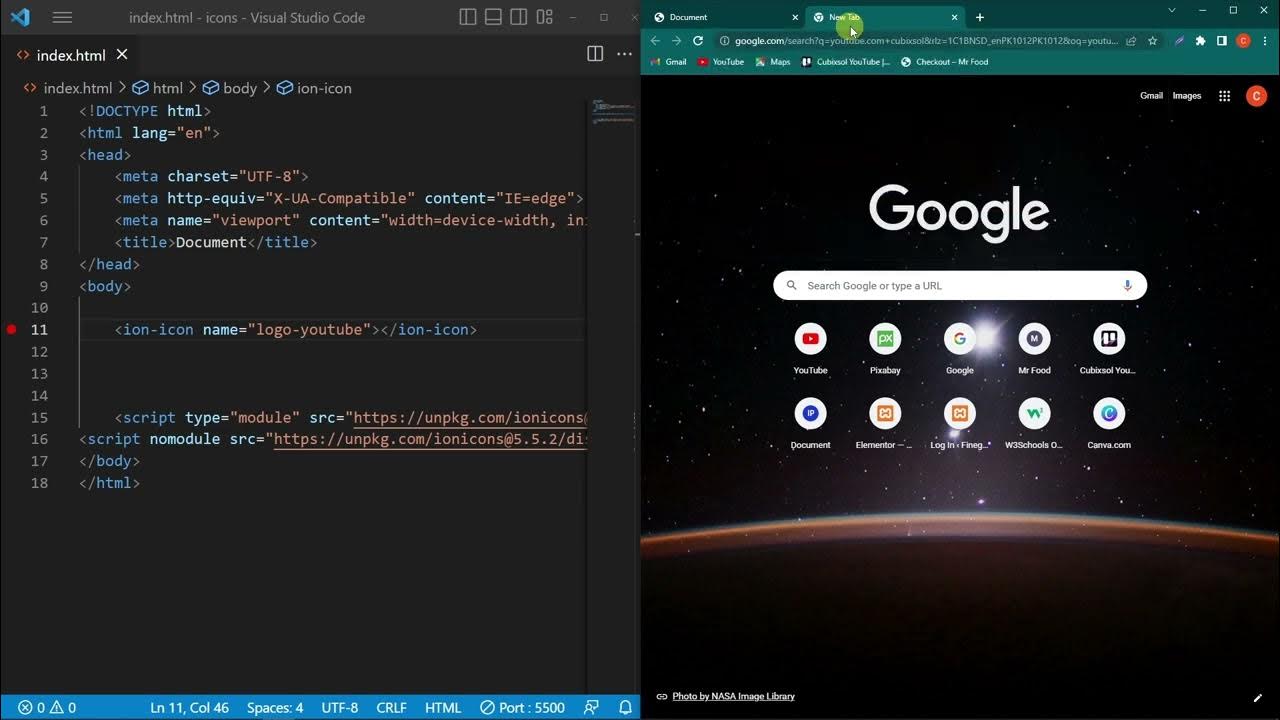Screen dimensions: 1280x720
Task: Click the Chrome address bar URL
Action: click(926, 41)
